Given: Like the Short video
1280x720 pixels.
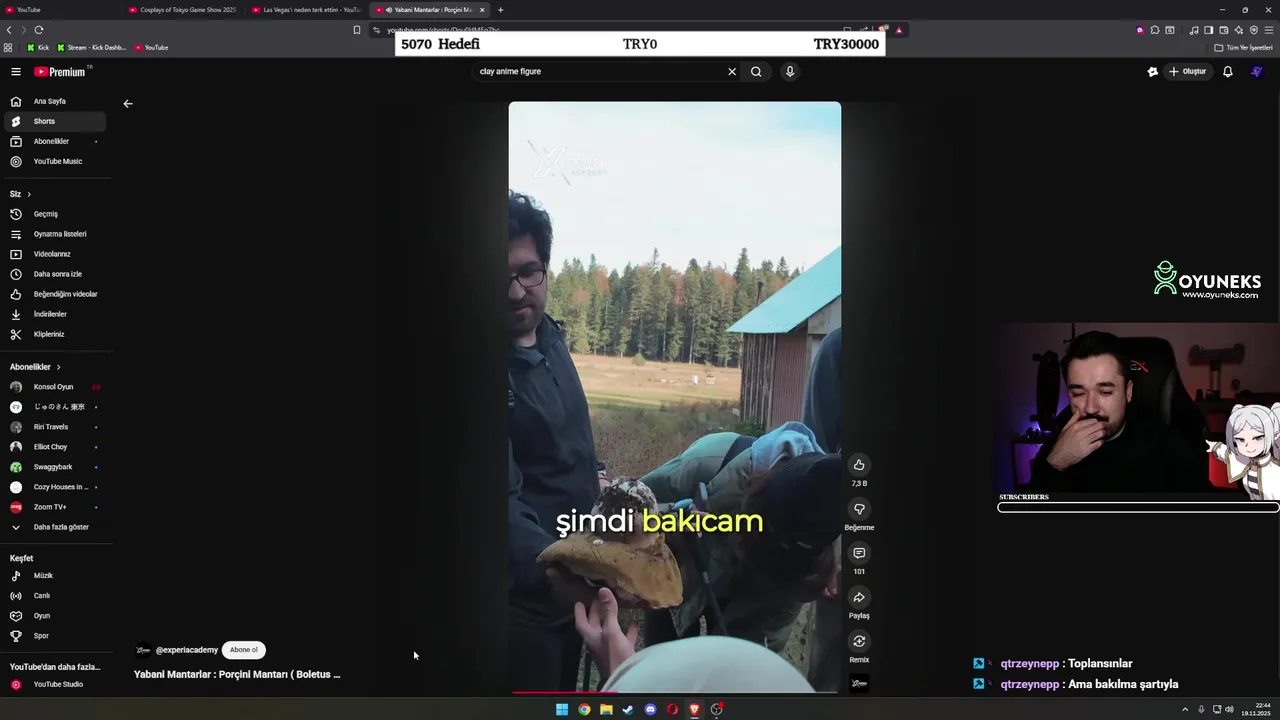Looking at the screenshot, I should tap(859, 465).
